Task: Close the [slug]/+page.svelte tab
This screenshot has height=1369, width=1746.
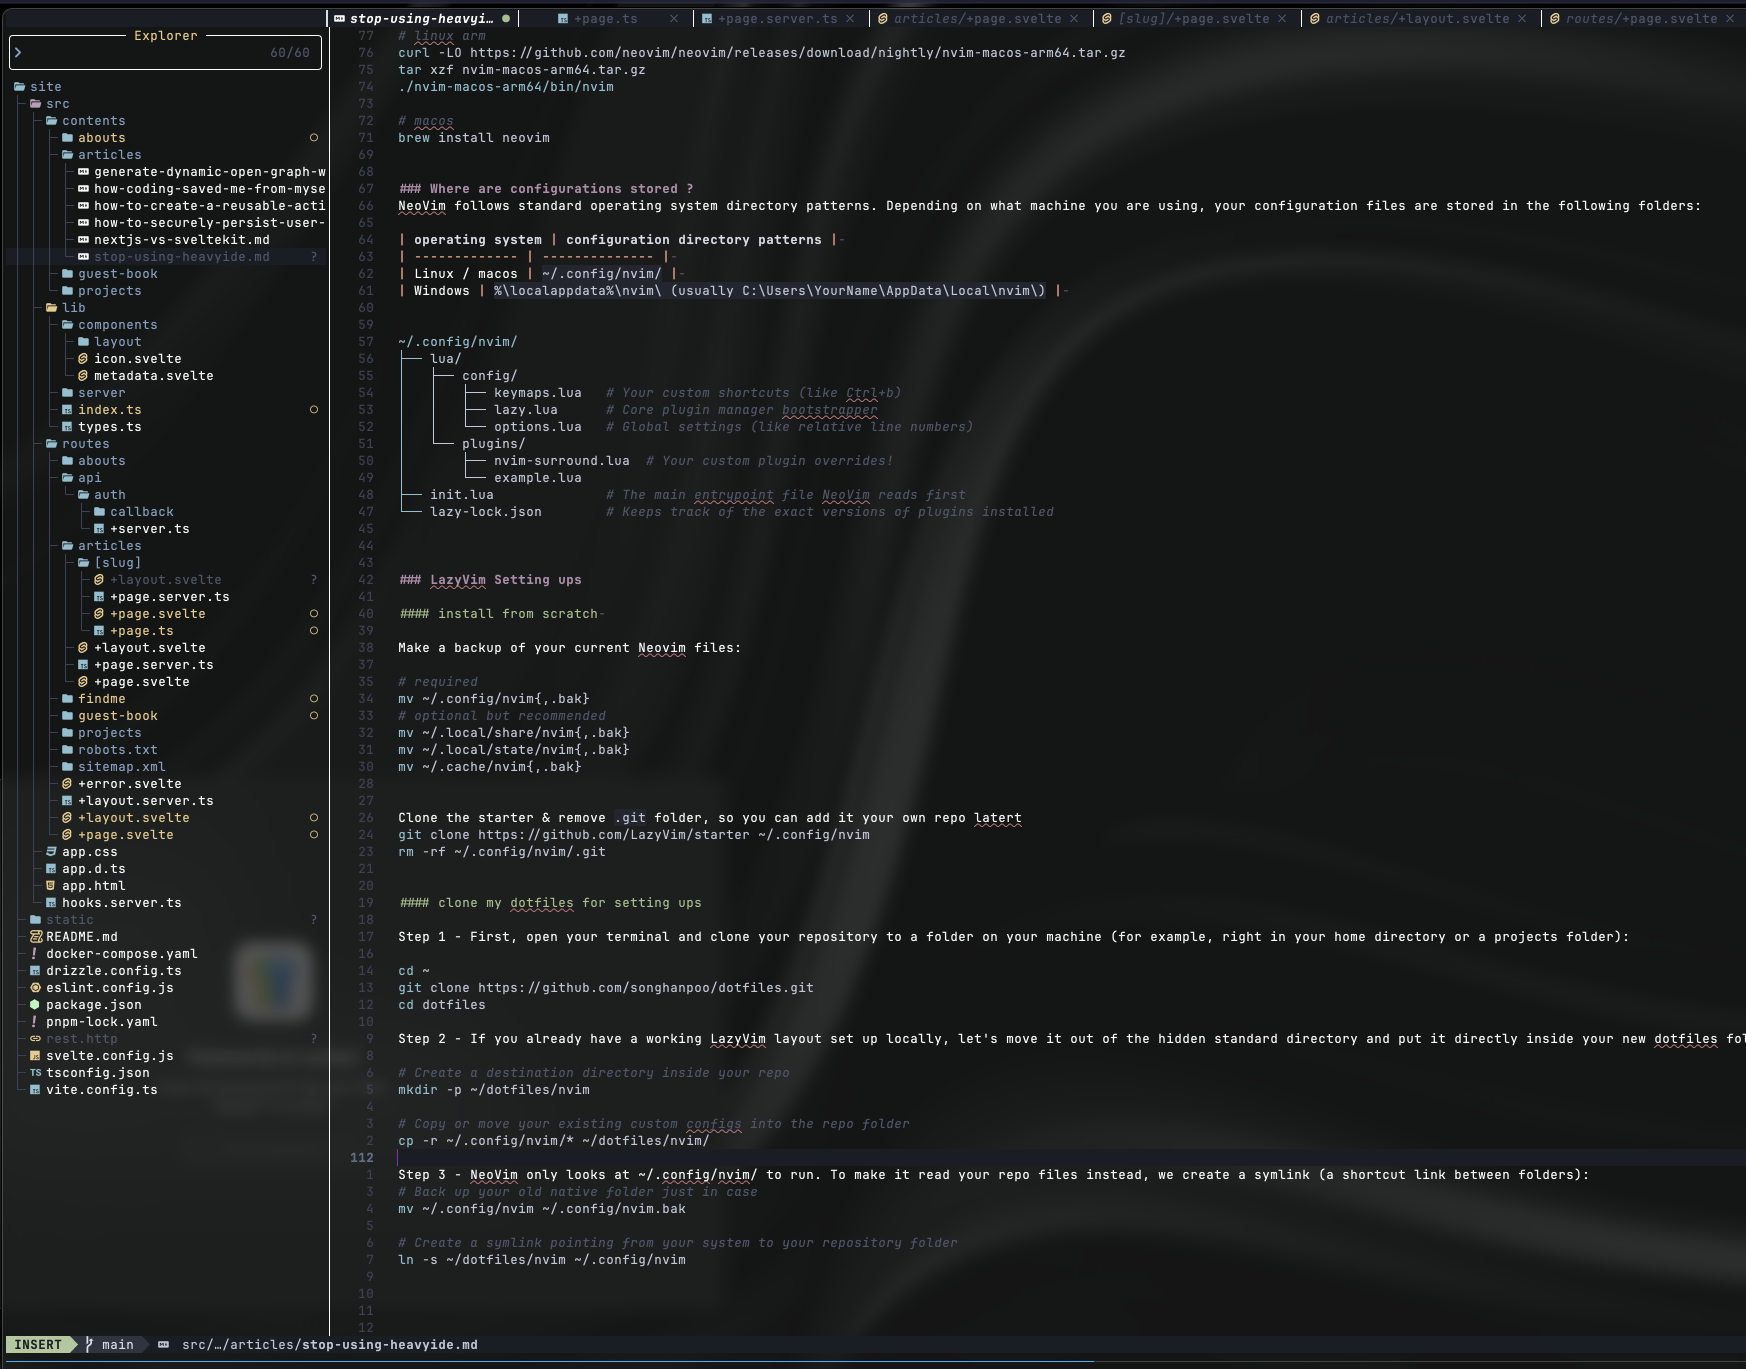Action: point(1282,18)
